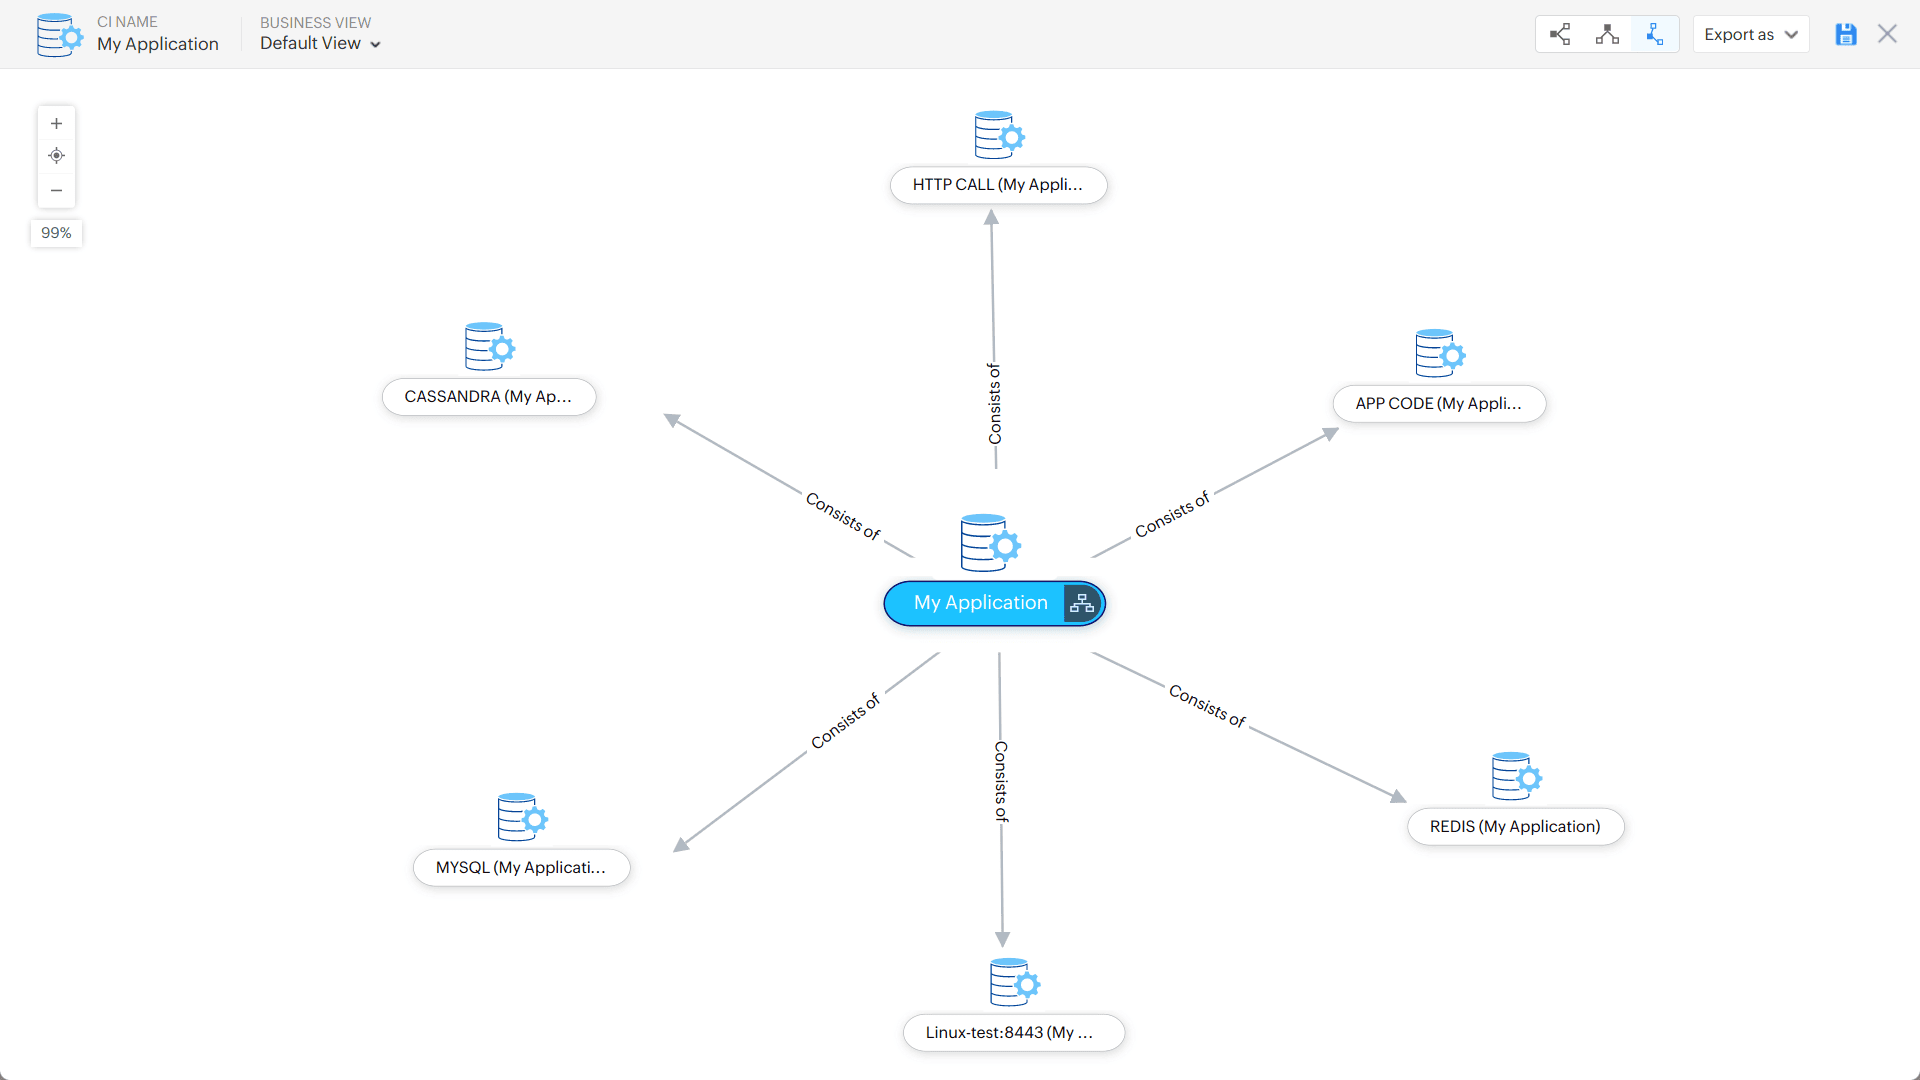The image size is (1920, 1080).
Task: Expand the Business View chevron
Action: coord(376,44)
